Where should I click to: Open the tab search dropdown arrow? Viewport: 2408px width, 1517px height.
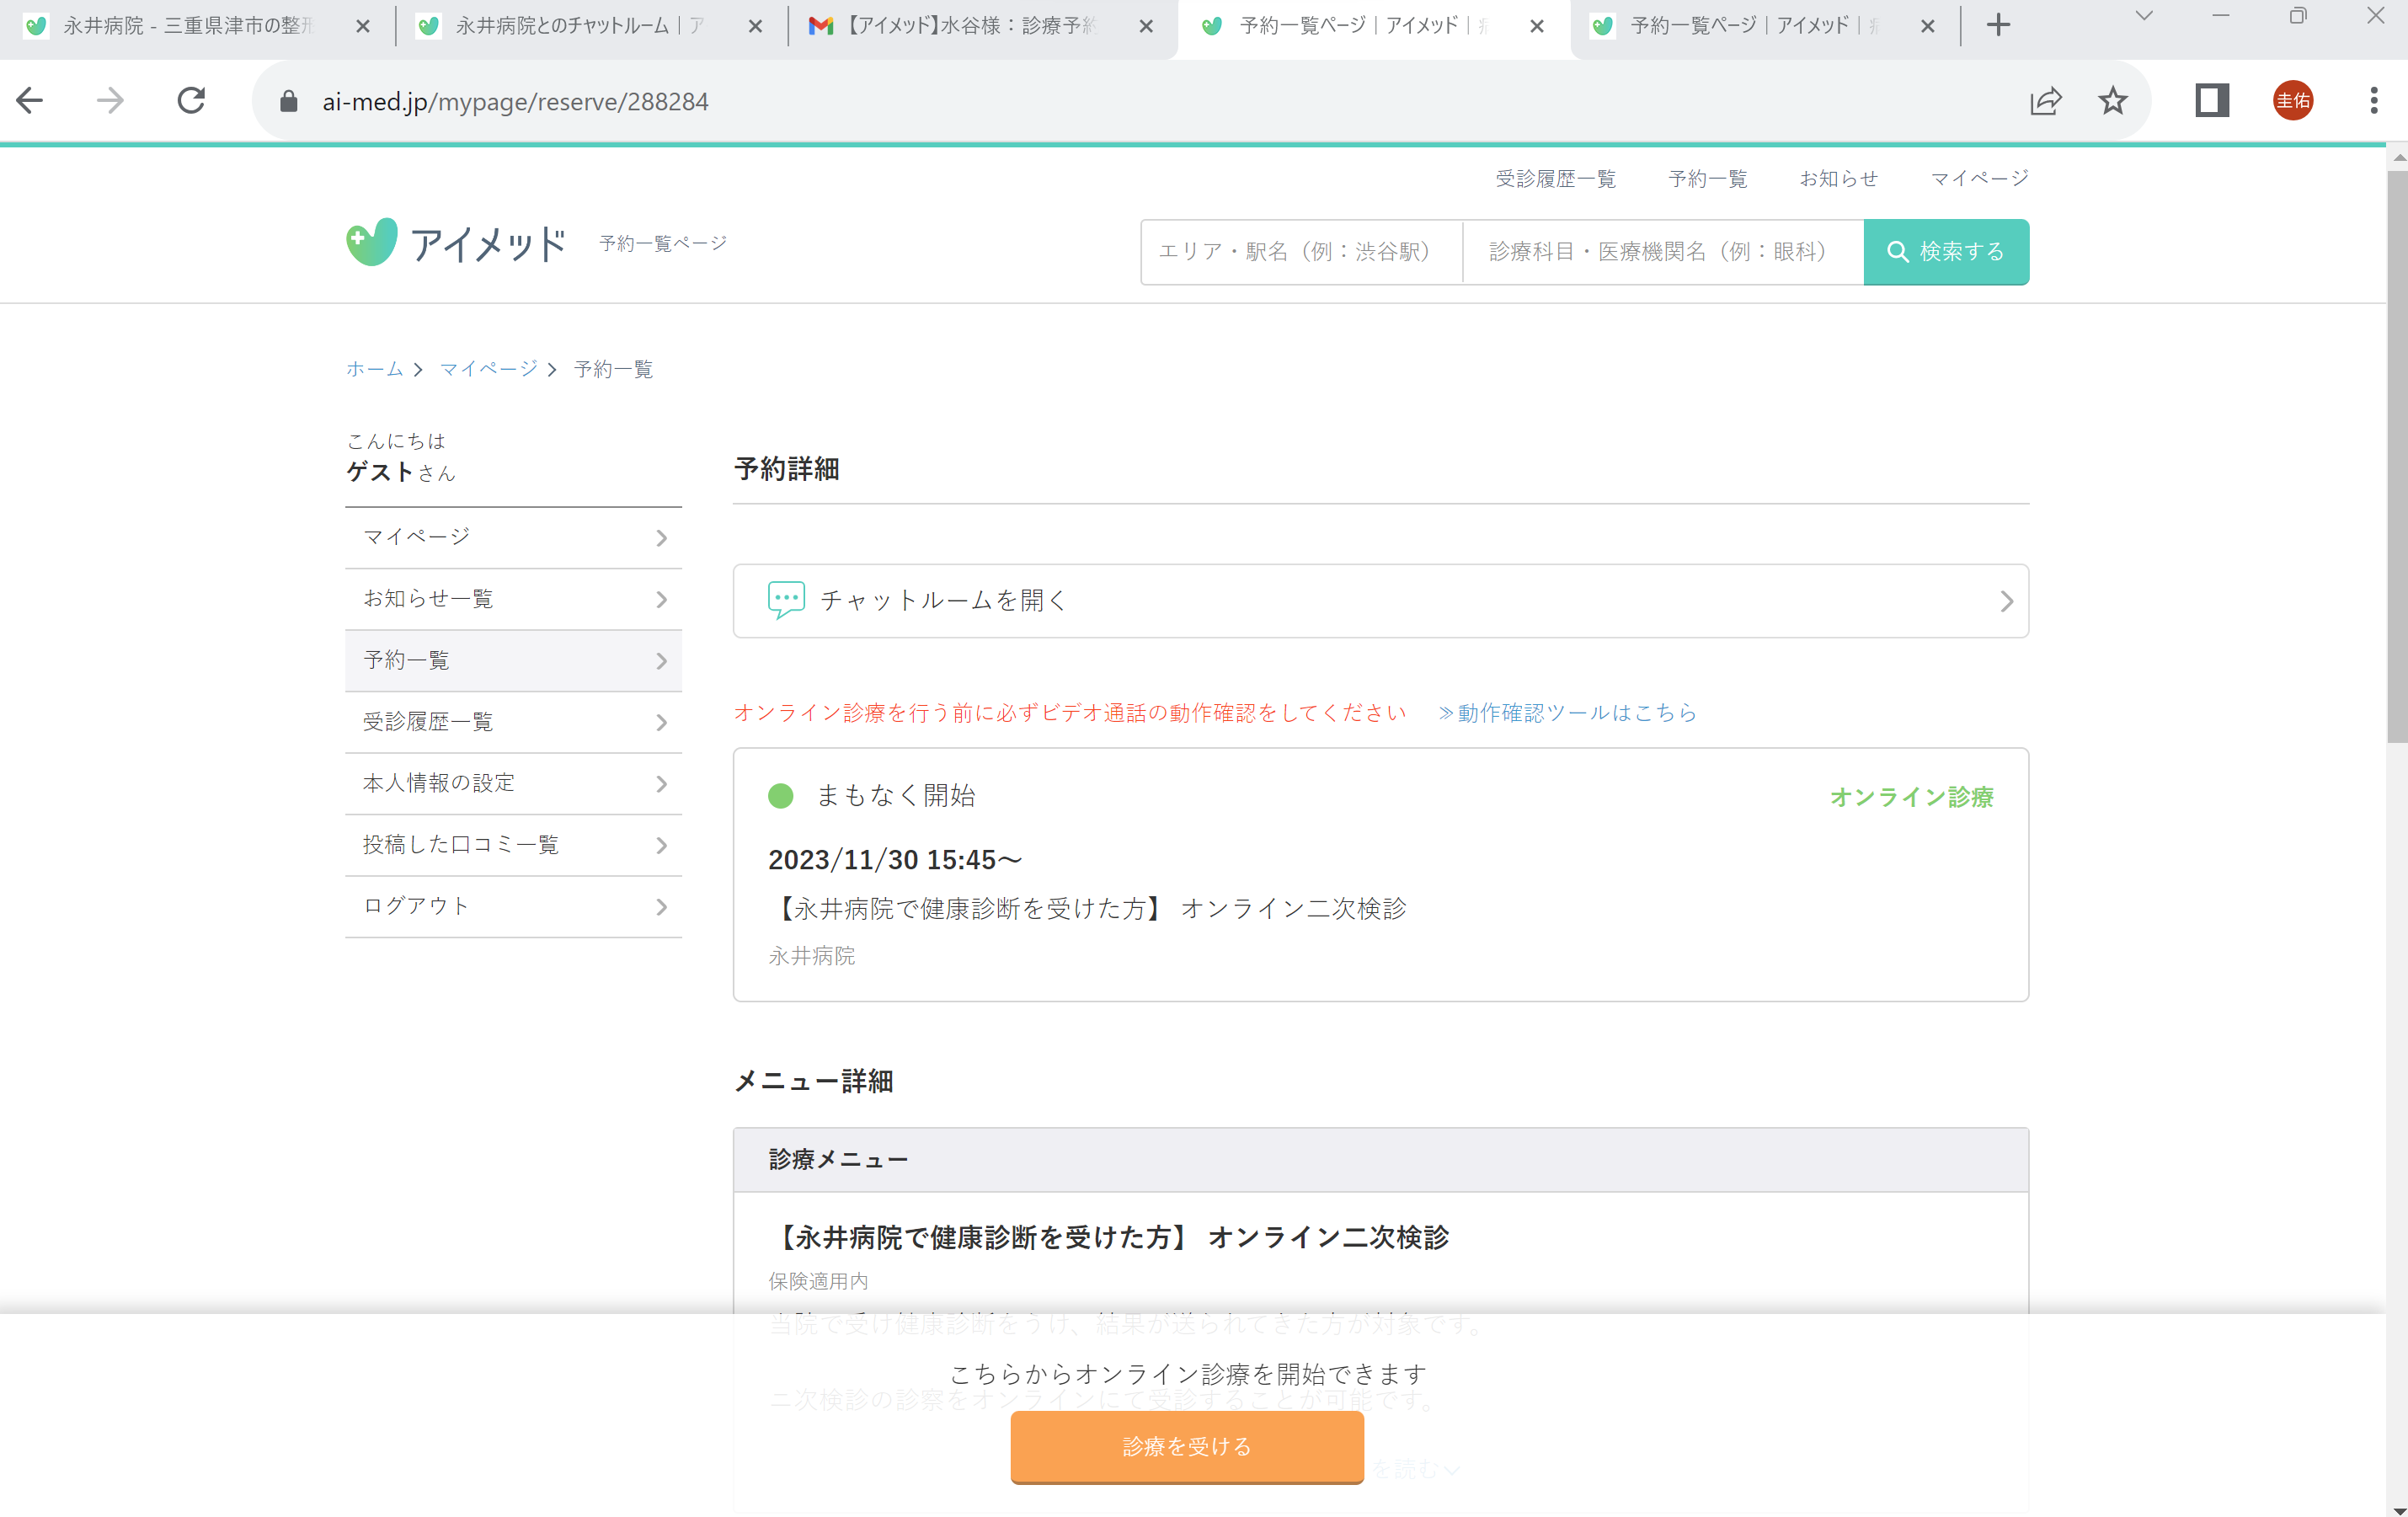pos(2143,16)
